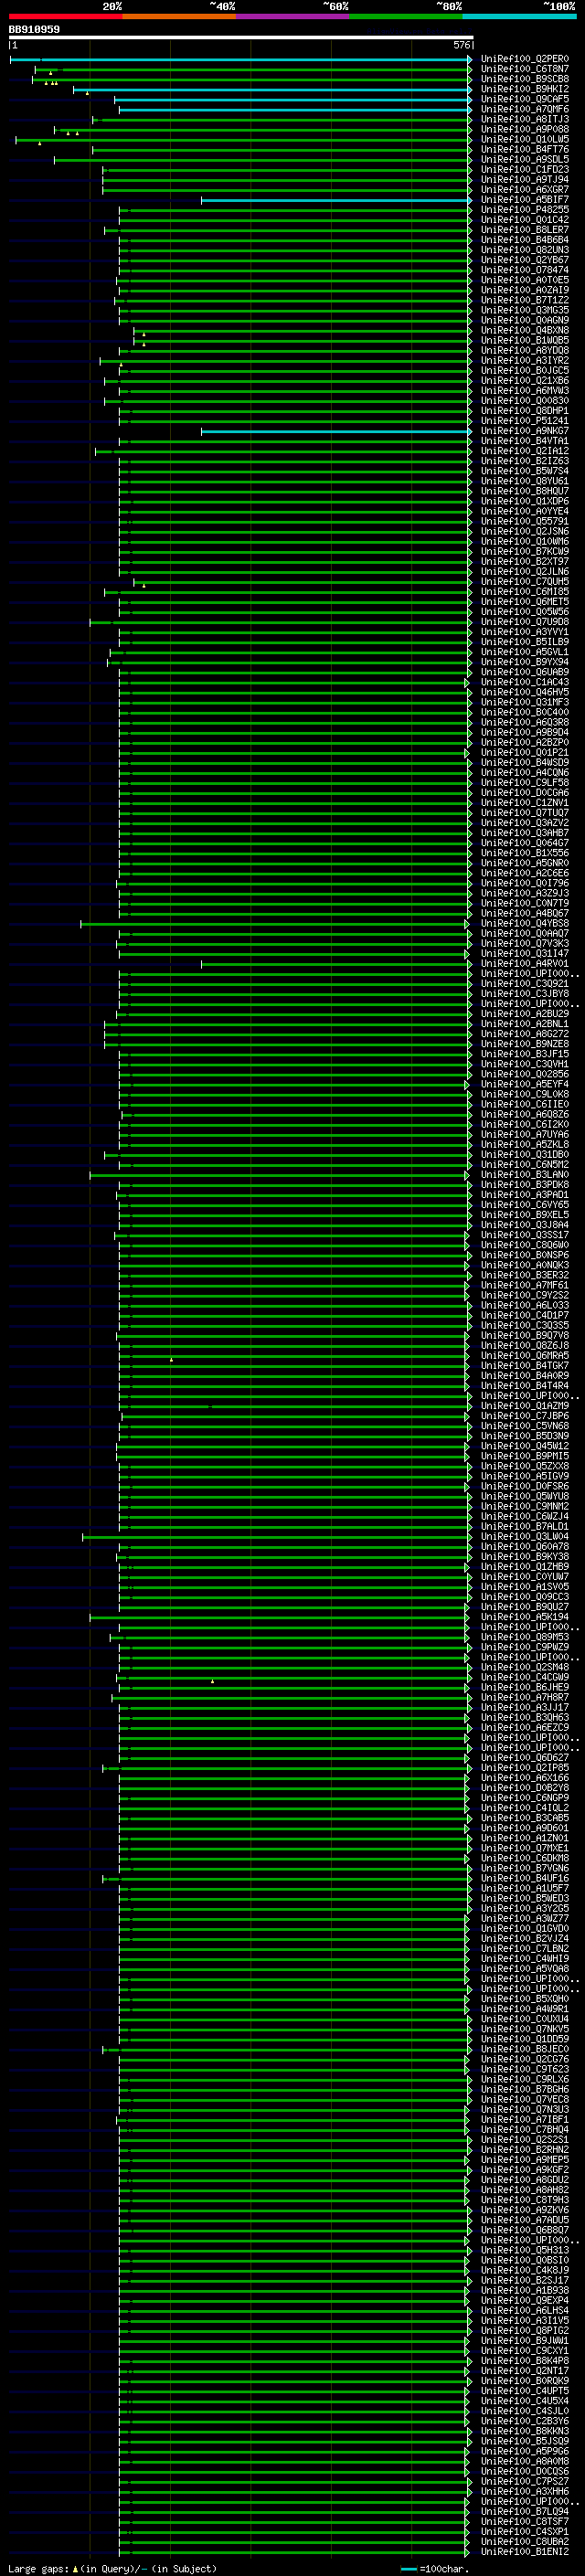Click the white query sequence bar
Screen dimensions: 585x2576
coord(241,38)
